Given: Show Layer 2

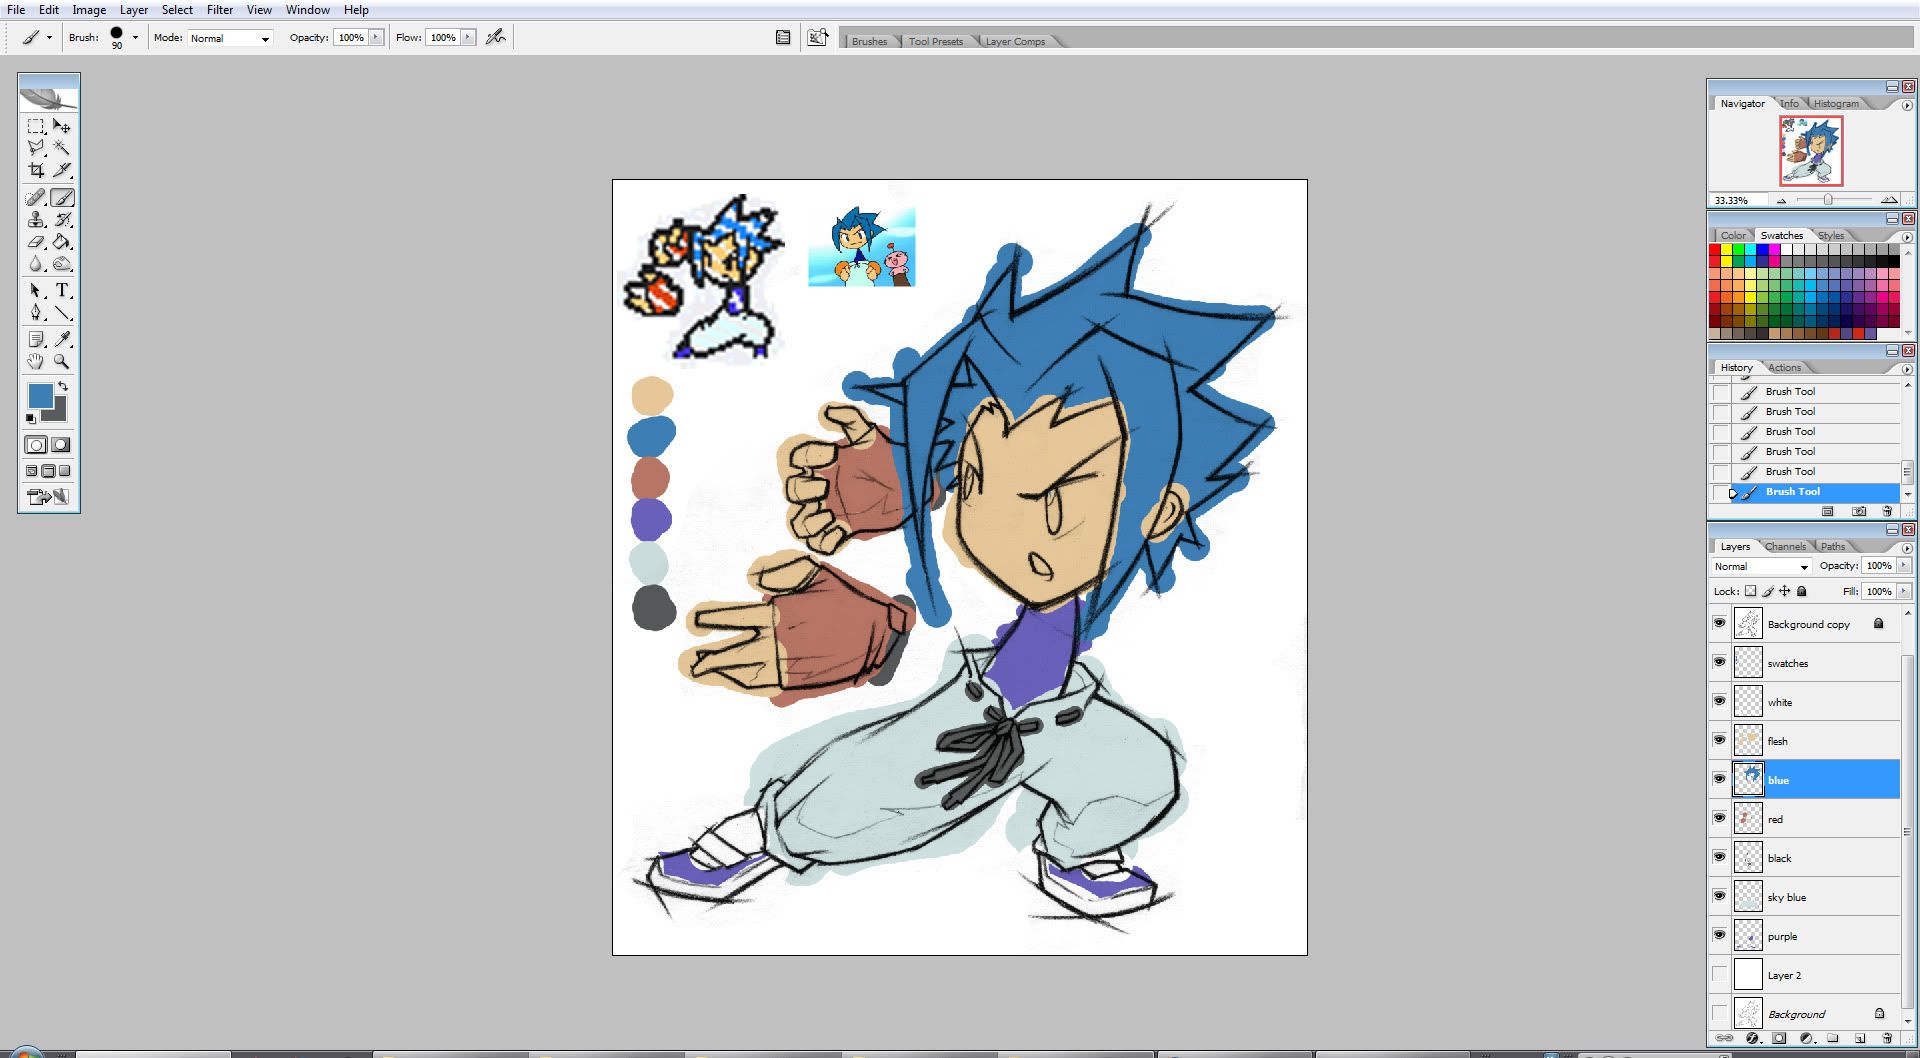Looking at the screenshot, I should pos(1719,974).
